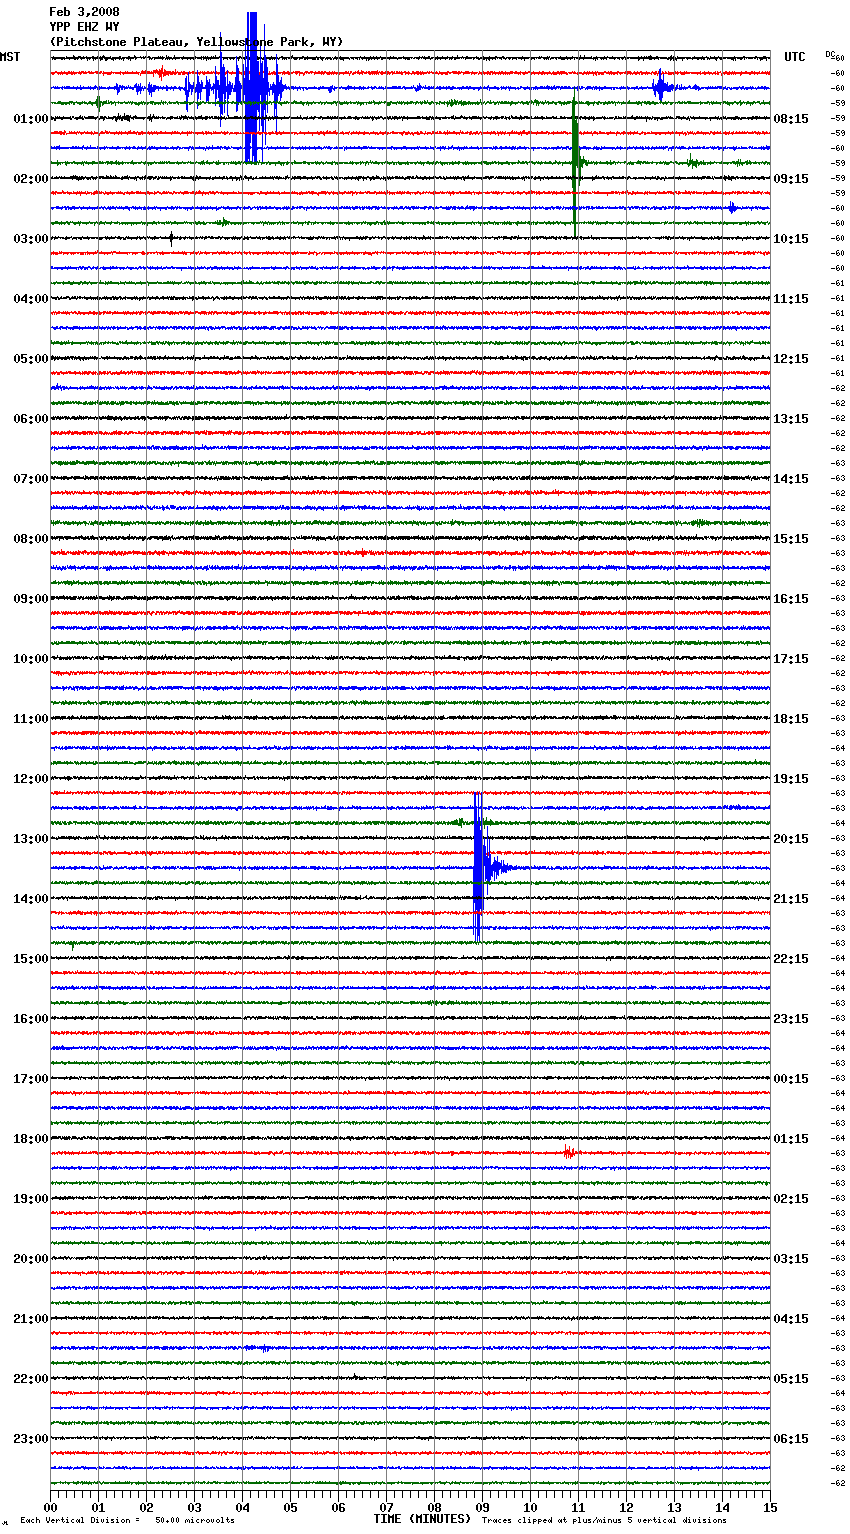Select the 20:15 UTC time label
Viewport: 850px width, 1534px height.
[x=791, y=839]
